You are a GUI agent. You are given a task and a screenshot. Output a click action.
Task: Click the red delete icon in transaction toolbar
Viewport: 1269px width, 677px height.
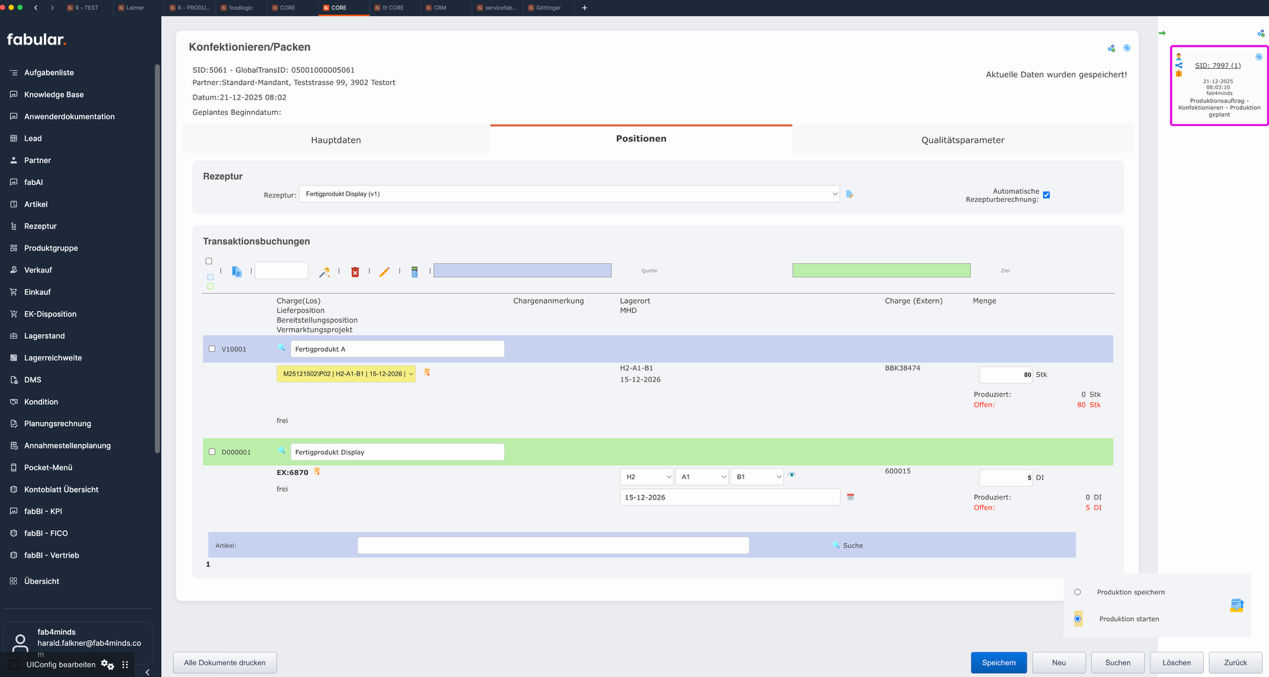355,272
